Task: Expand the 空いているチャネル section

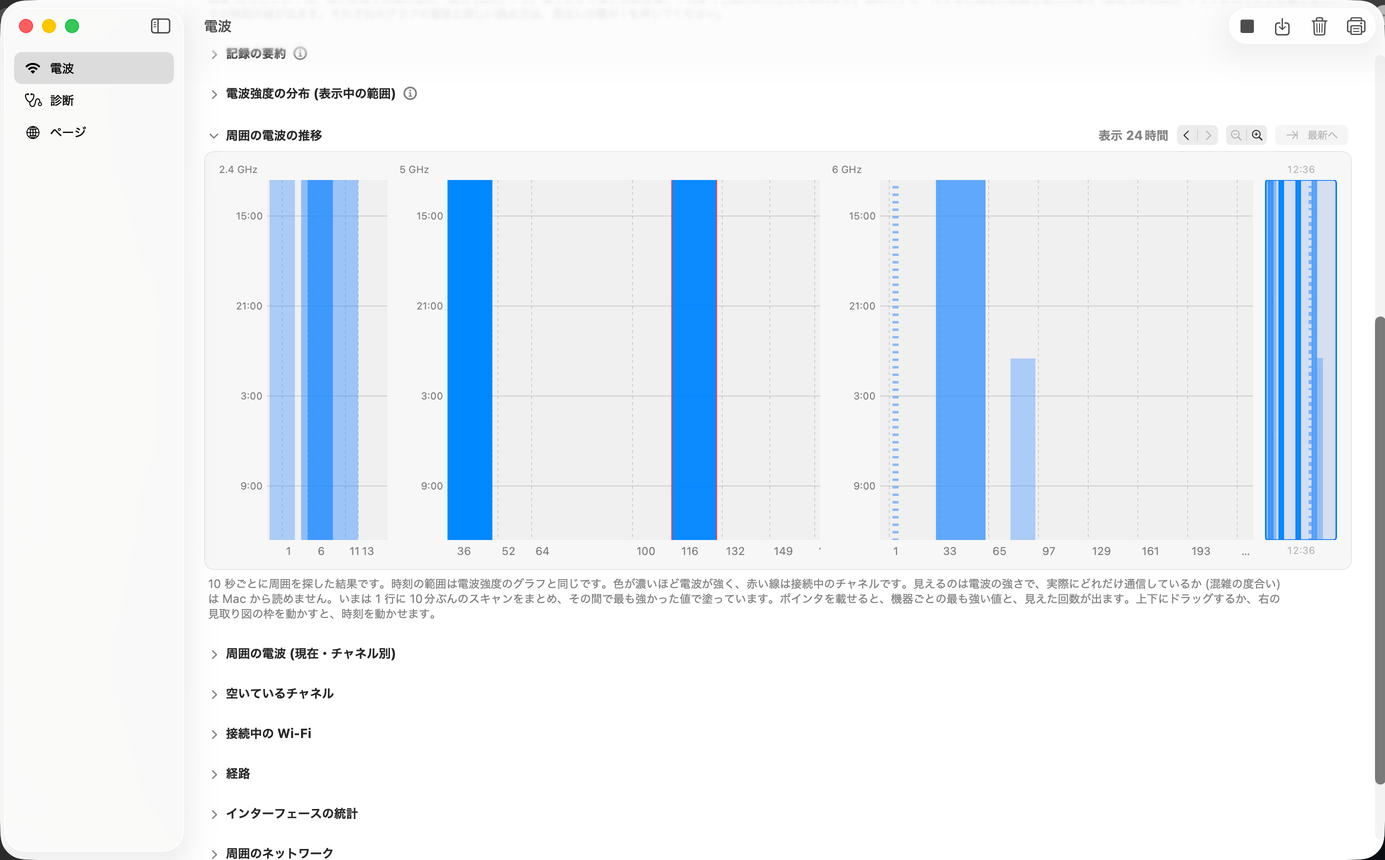Action: pos(214,694)
